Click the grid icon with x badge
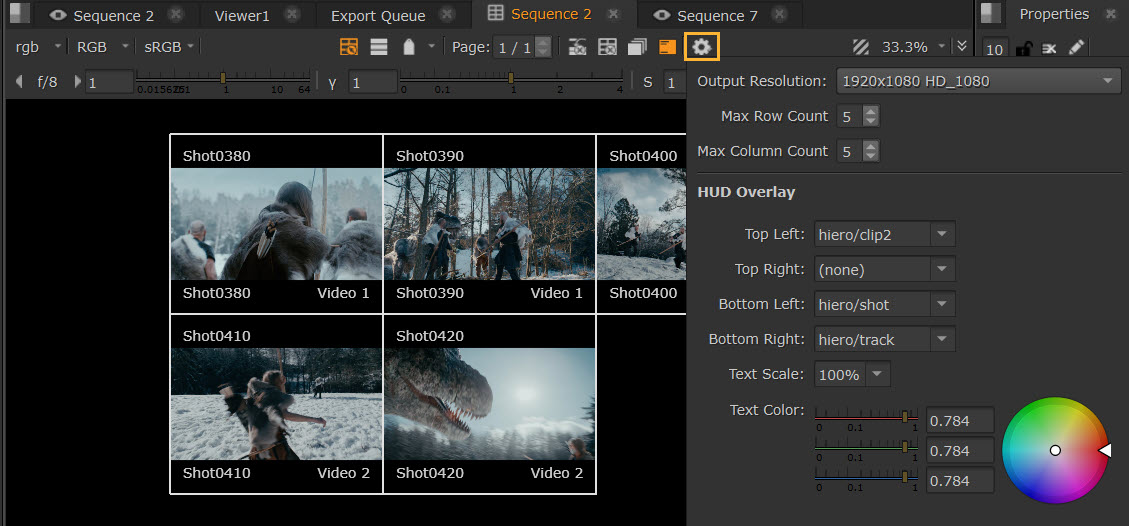The height and width of the screenshot is (526, 1129). pos(608,47)
